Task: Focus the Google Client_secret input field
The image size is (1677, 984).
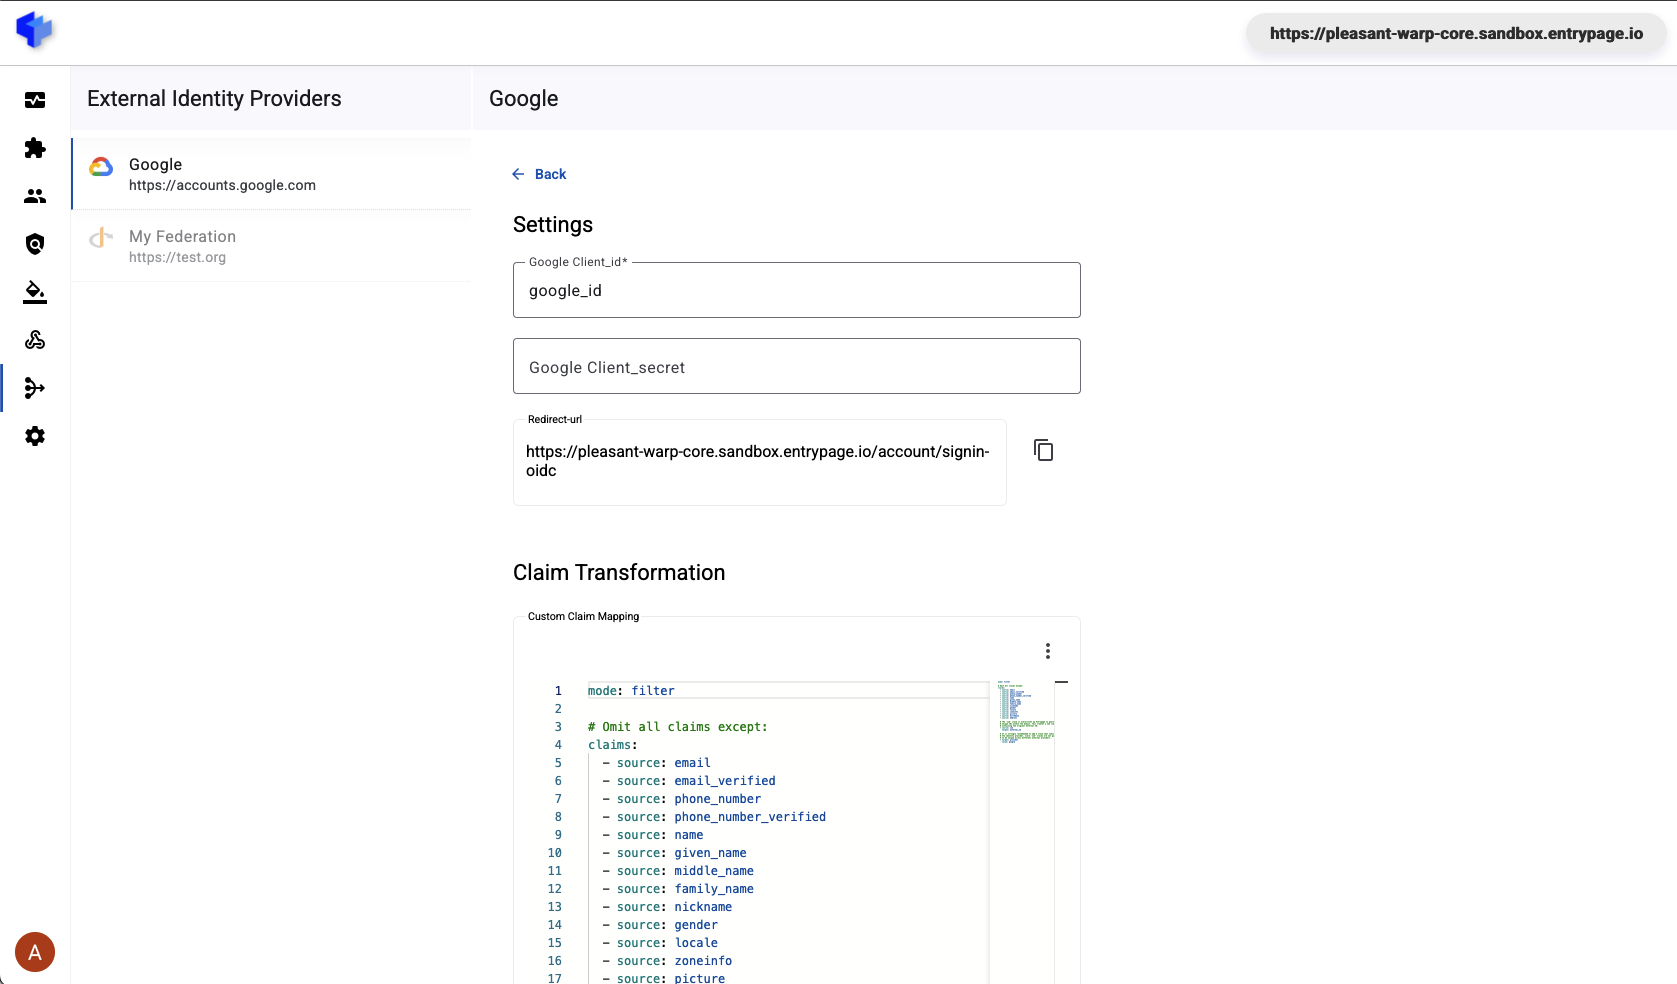Action: 796,366
